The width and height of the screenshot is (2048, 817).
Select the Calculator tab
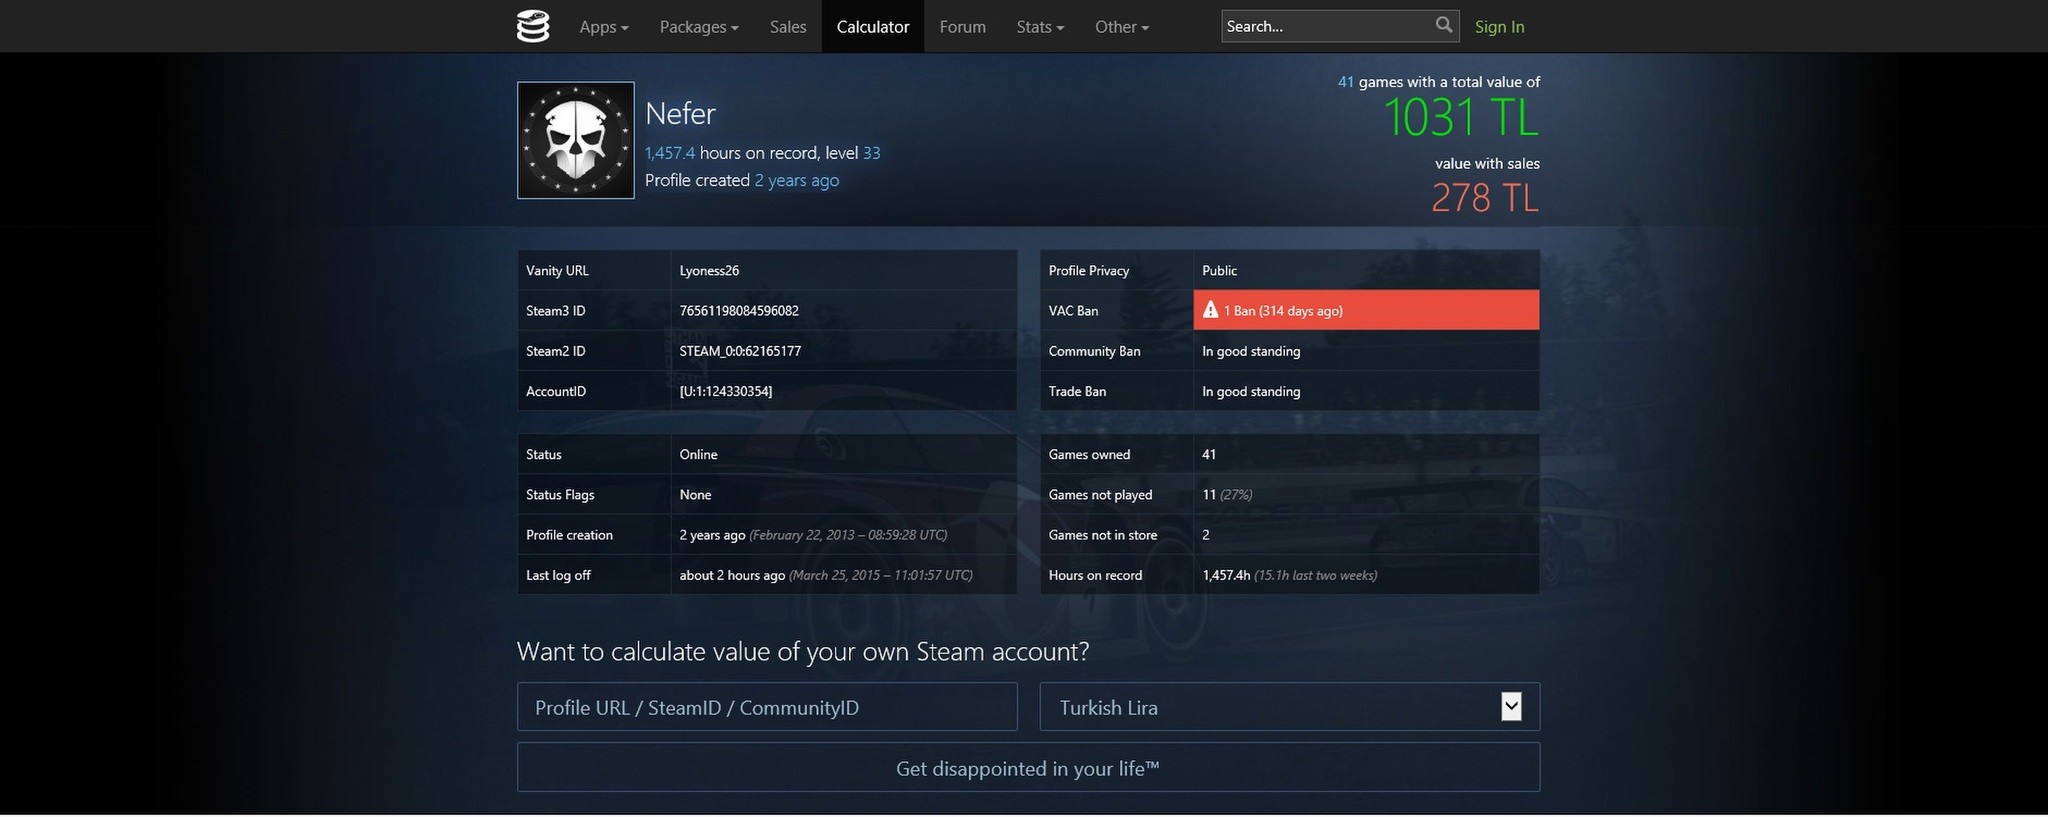[x=873, y=27]
